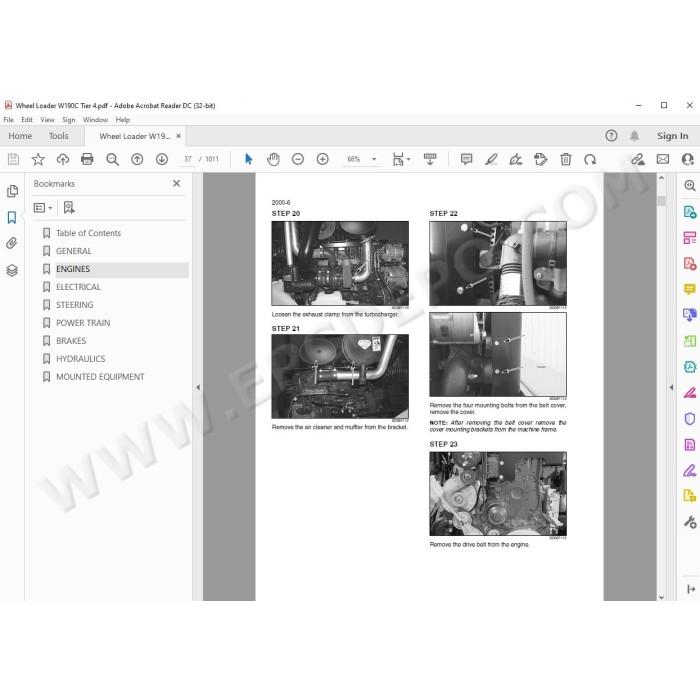The image size is (700, 700).
Task: Rotate the page view
Action: tap(590, 159)
